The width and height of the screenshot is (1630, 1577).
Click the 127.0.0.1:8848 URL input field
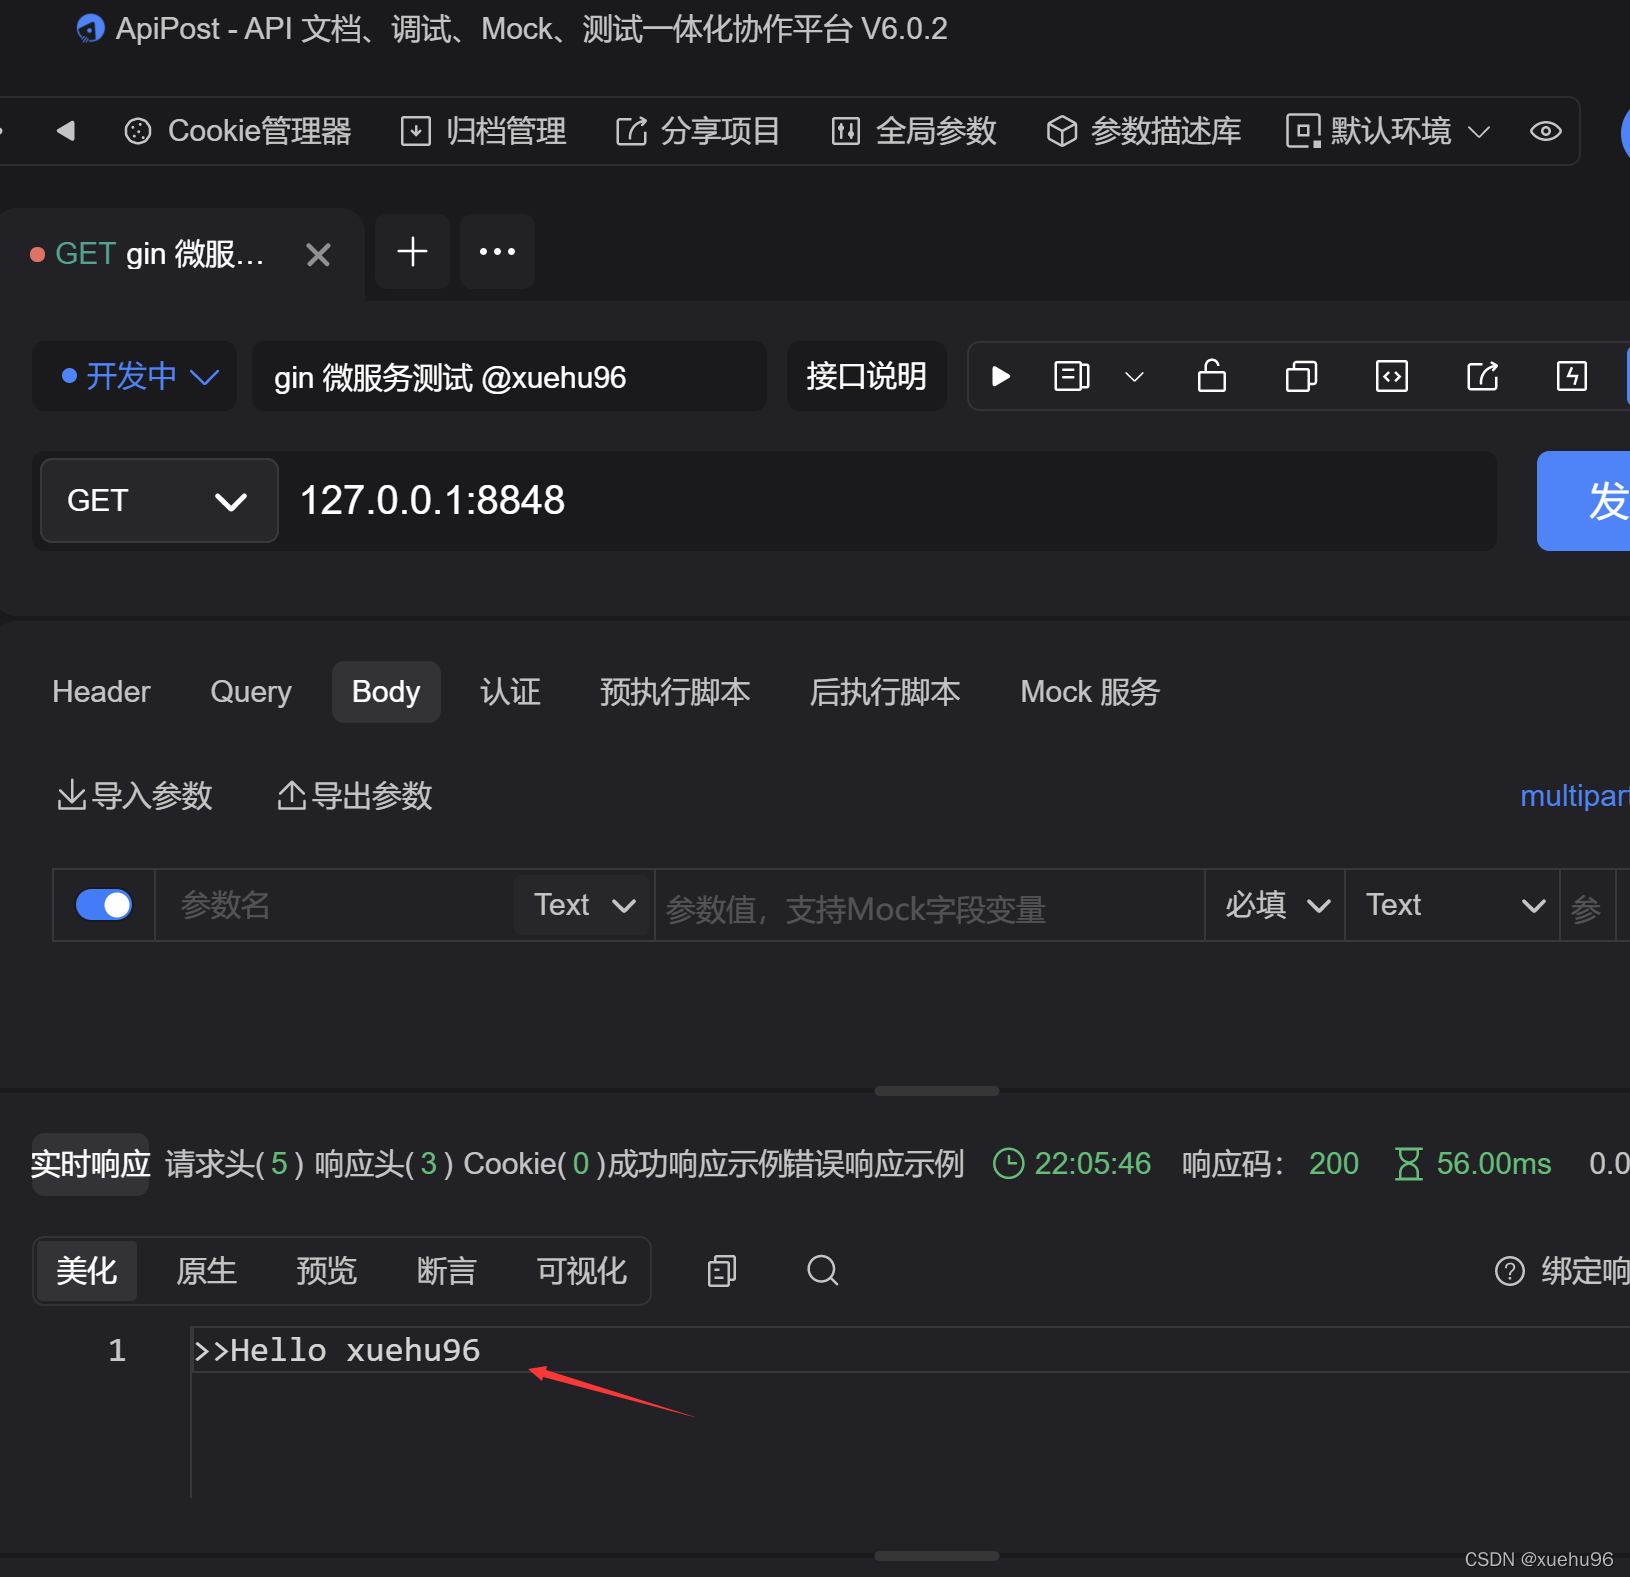[600, 500]
